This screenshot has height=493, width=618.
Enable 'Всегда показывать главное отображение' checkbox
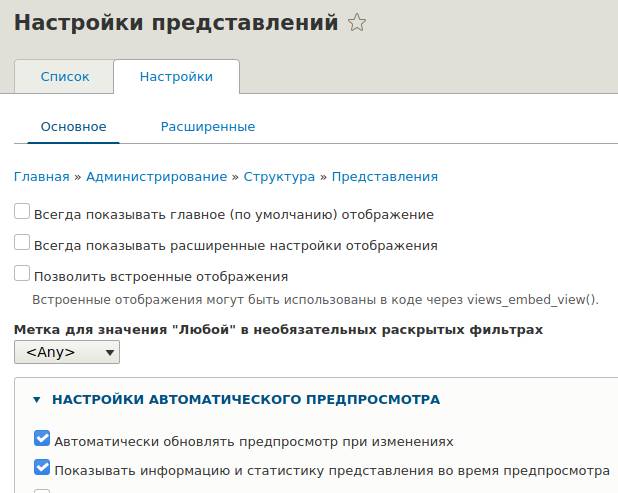click(x=22, y=211)
